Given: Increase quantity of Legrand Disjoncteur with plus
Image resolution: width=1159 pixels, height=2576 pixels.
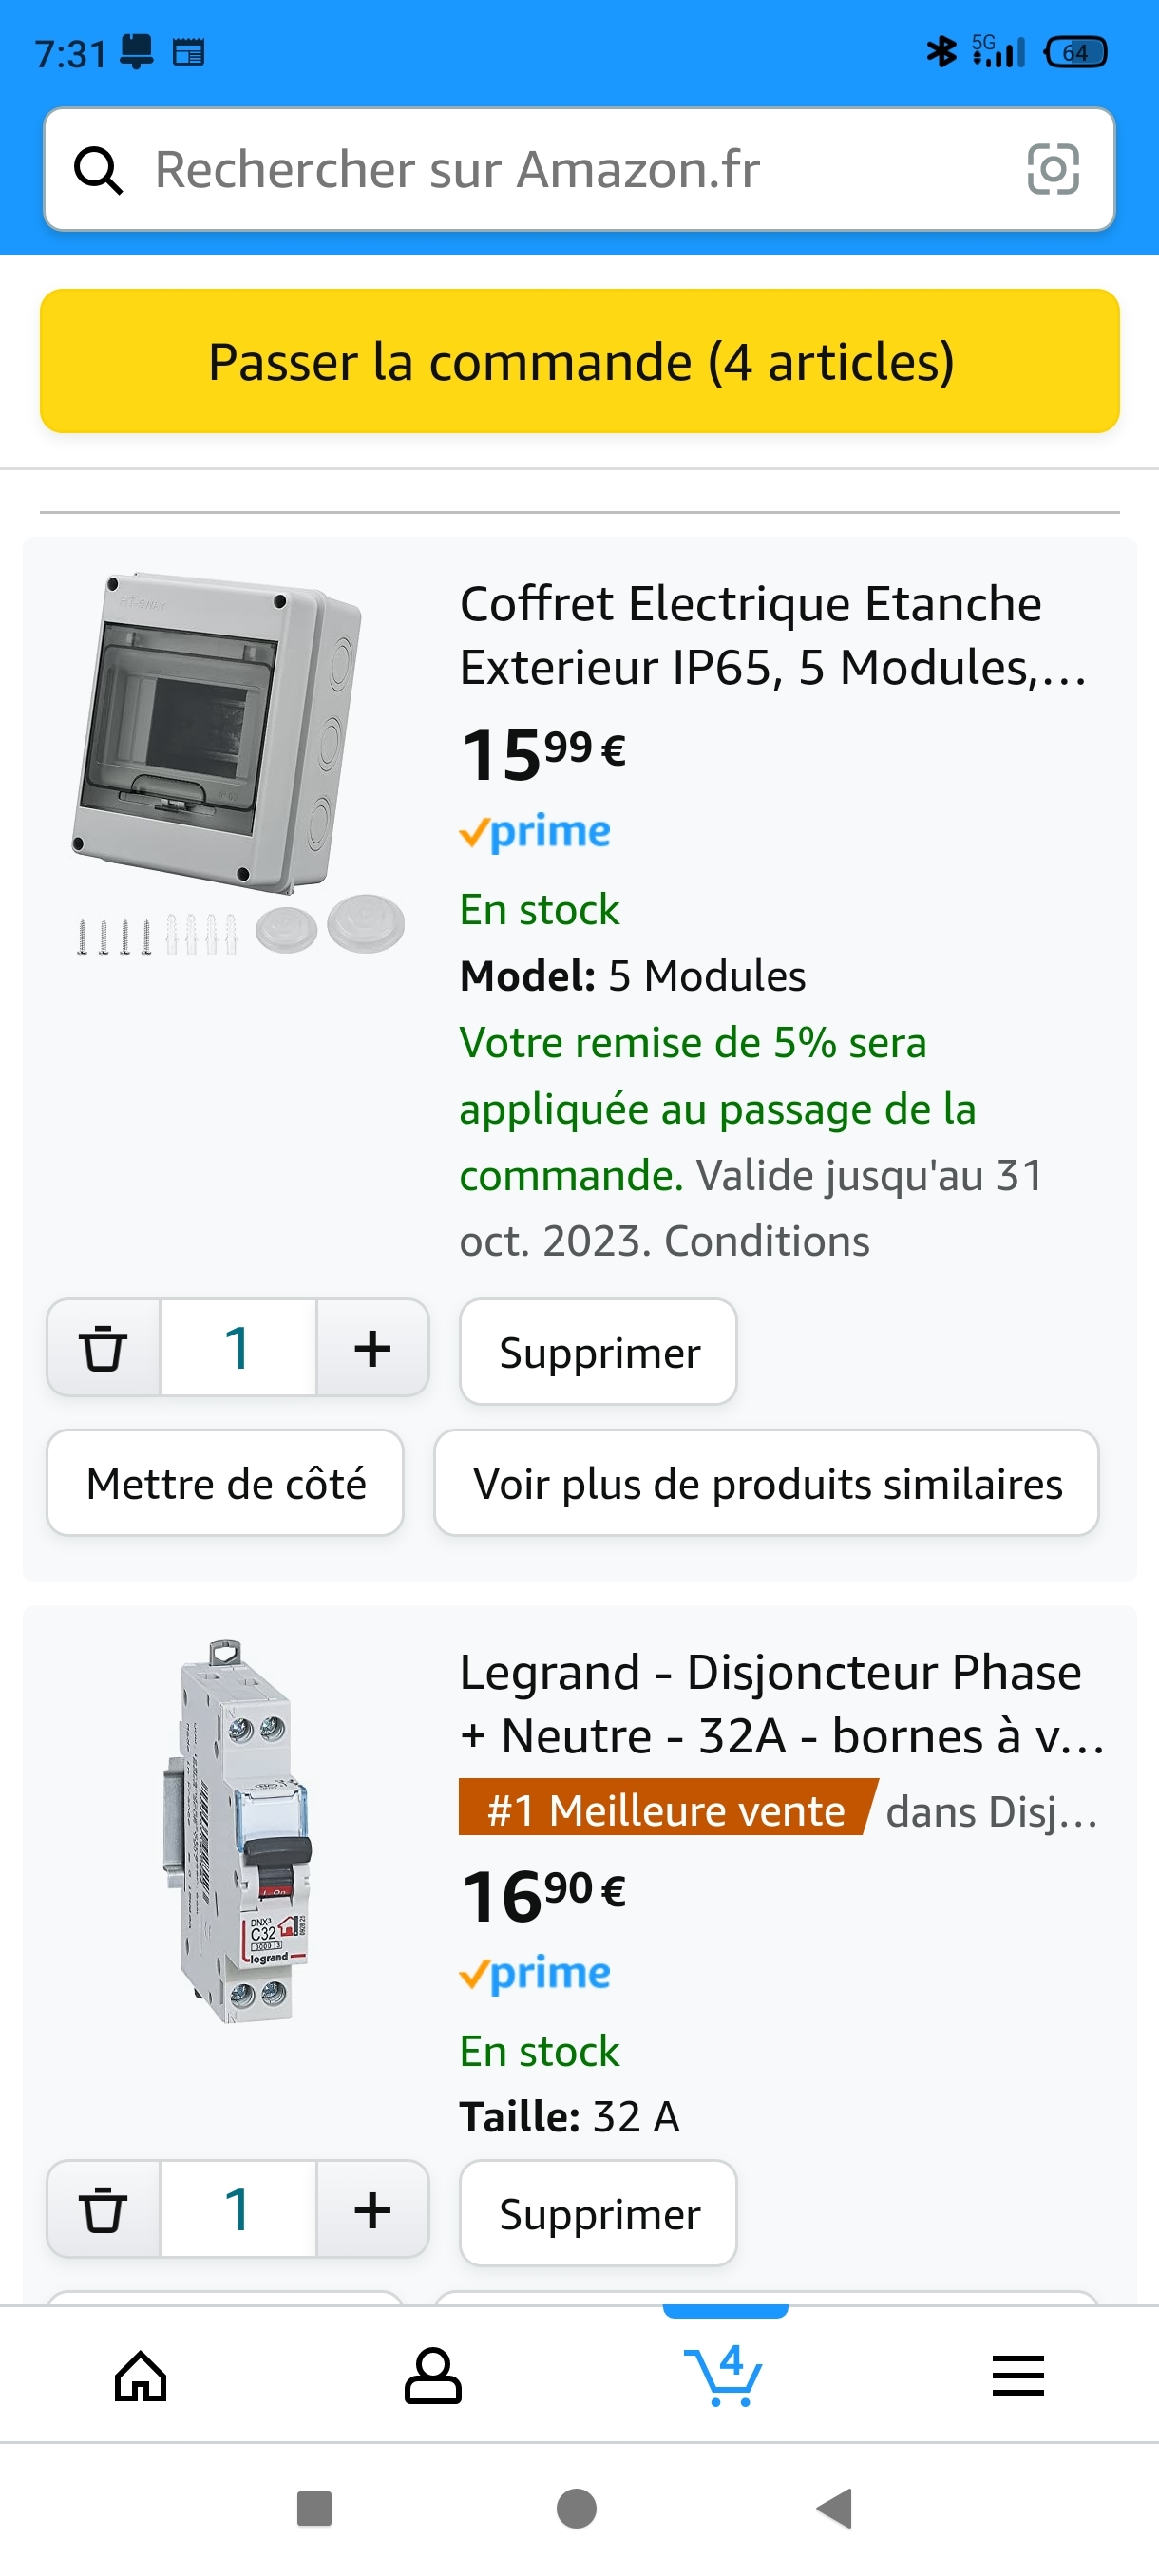Looking at the screenshot, I should coord(372,2209).
